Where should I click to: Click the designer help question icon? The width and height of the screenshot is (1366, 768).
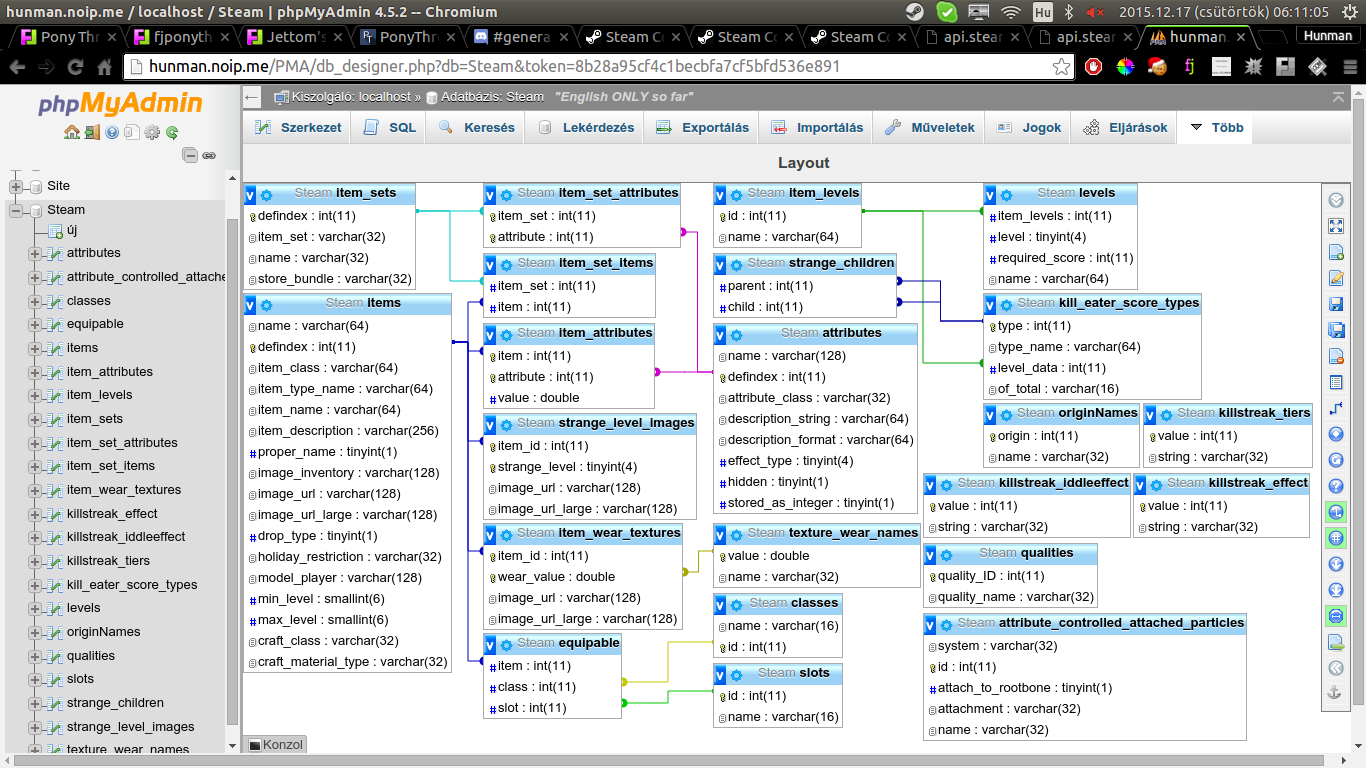(x=1336, y=486)
